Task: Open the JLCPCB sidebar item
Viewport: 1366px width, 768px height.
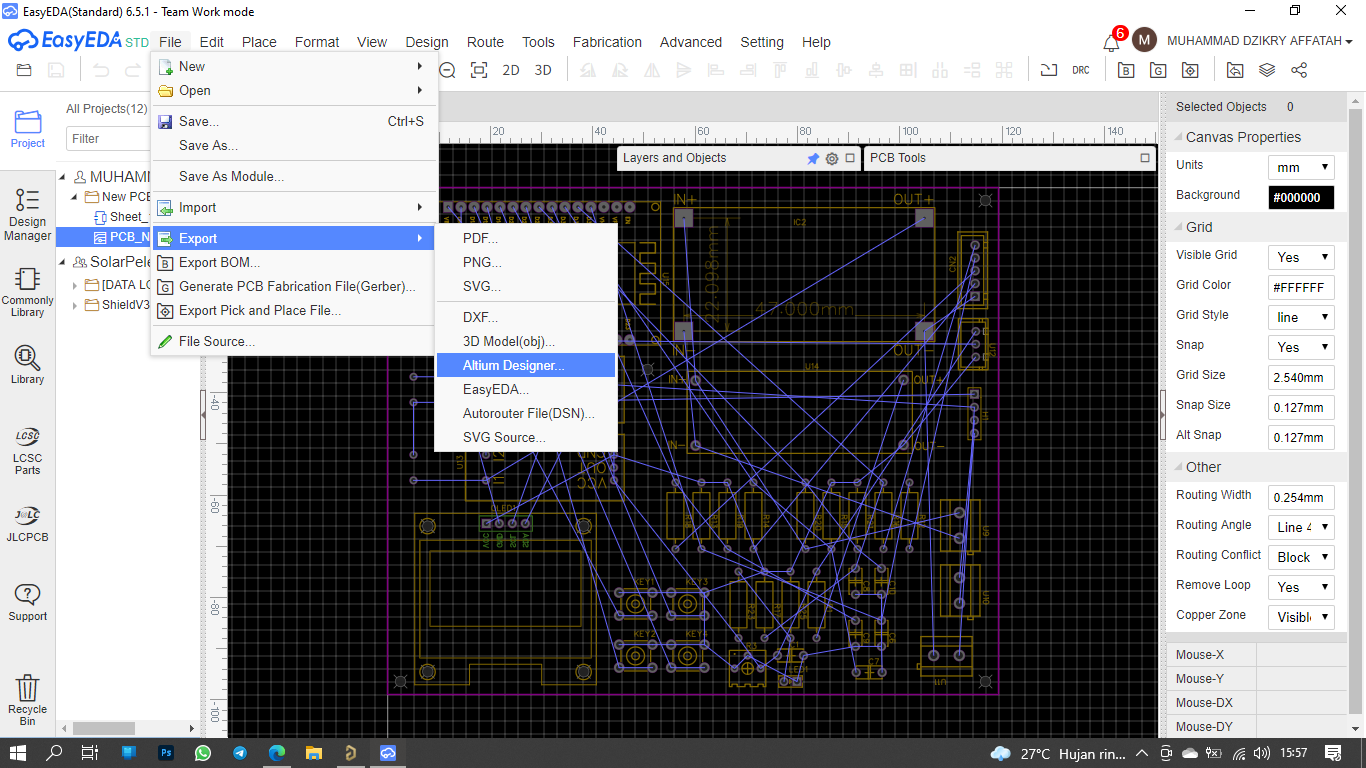Action: (28, 523)
